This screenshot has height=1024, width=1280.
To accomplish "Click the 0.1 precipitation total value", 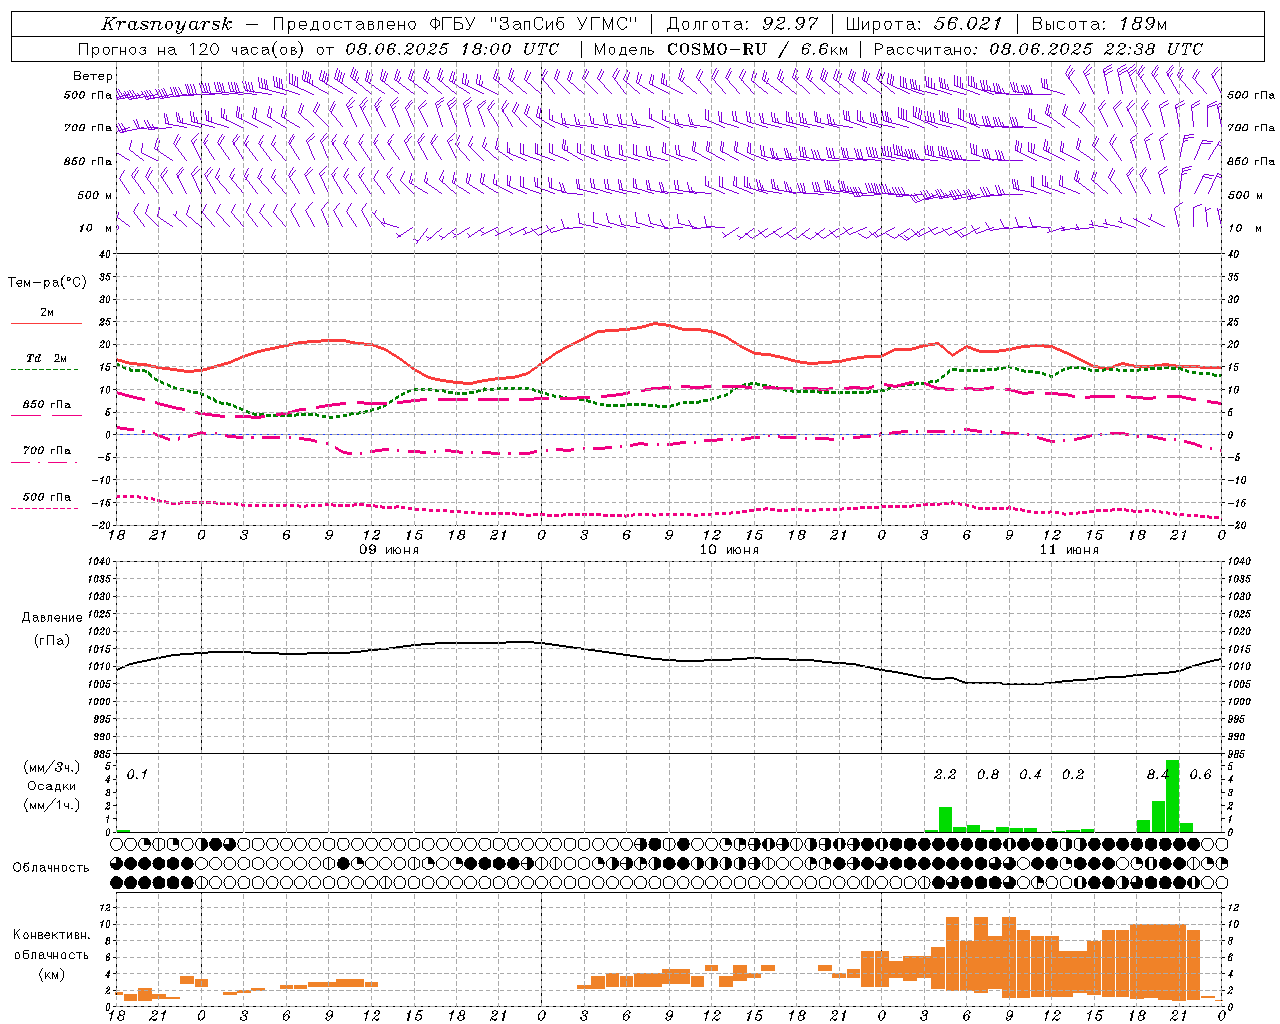I will tap(137, 775).
